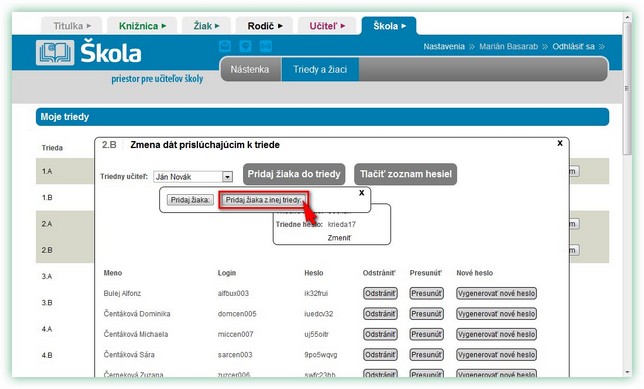Select class 2.B in the class list
This screenshot has width=644, height=389.
[x=47, y=250]
